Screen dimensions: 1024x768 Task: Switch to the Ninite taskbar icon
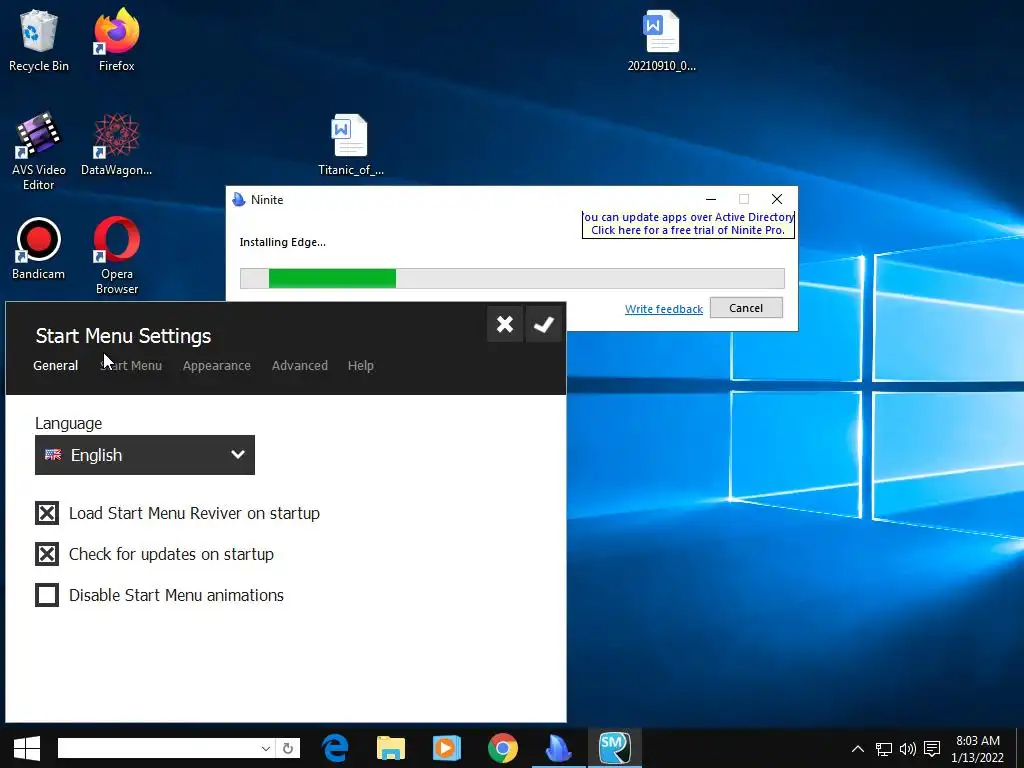558,748
